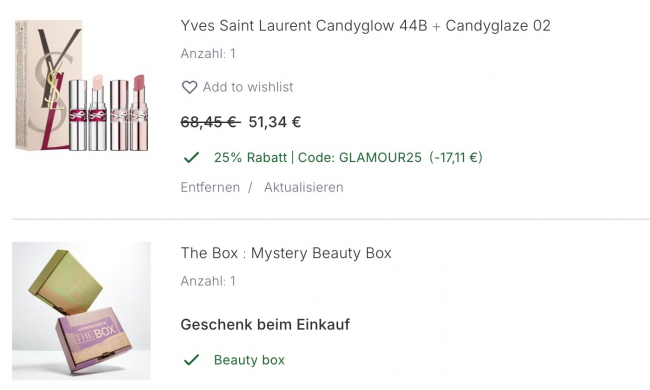Click the crossed-out 68,45 € price
Viewport: 650px width, 390px height.
pos(211,122)
